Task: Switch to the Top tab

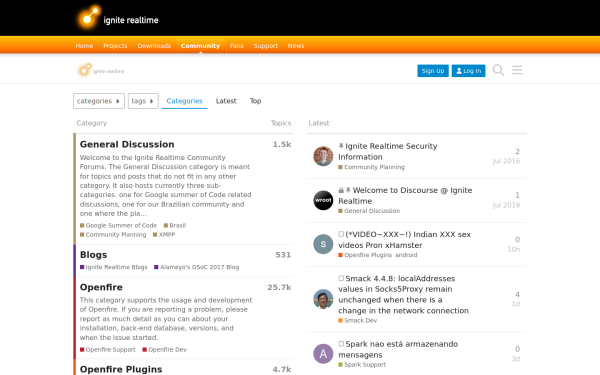Action: [x=255, y=101]
